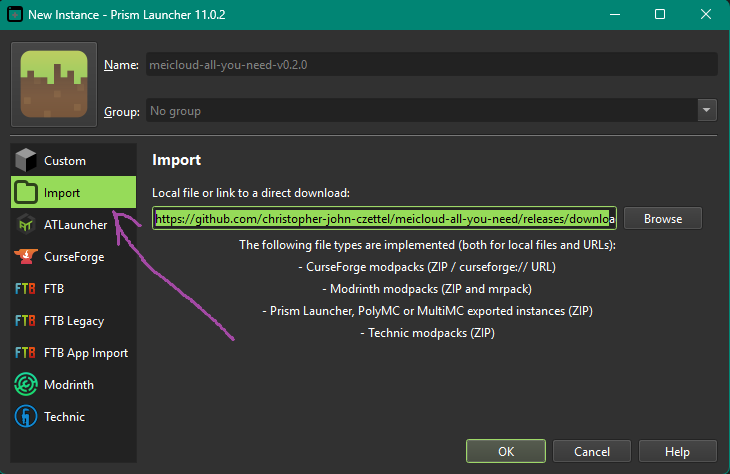Select the Import folder icon
The image size is (730, 474).
point(26,192)
